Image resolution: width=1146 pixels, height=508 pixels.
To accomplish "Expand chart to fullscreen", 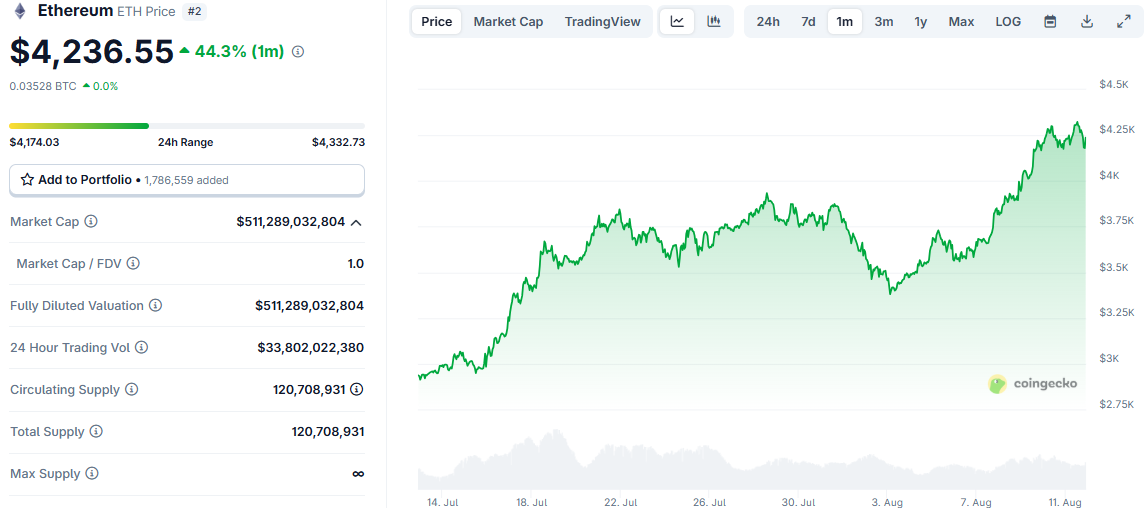I will pos(1124,21).
